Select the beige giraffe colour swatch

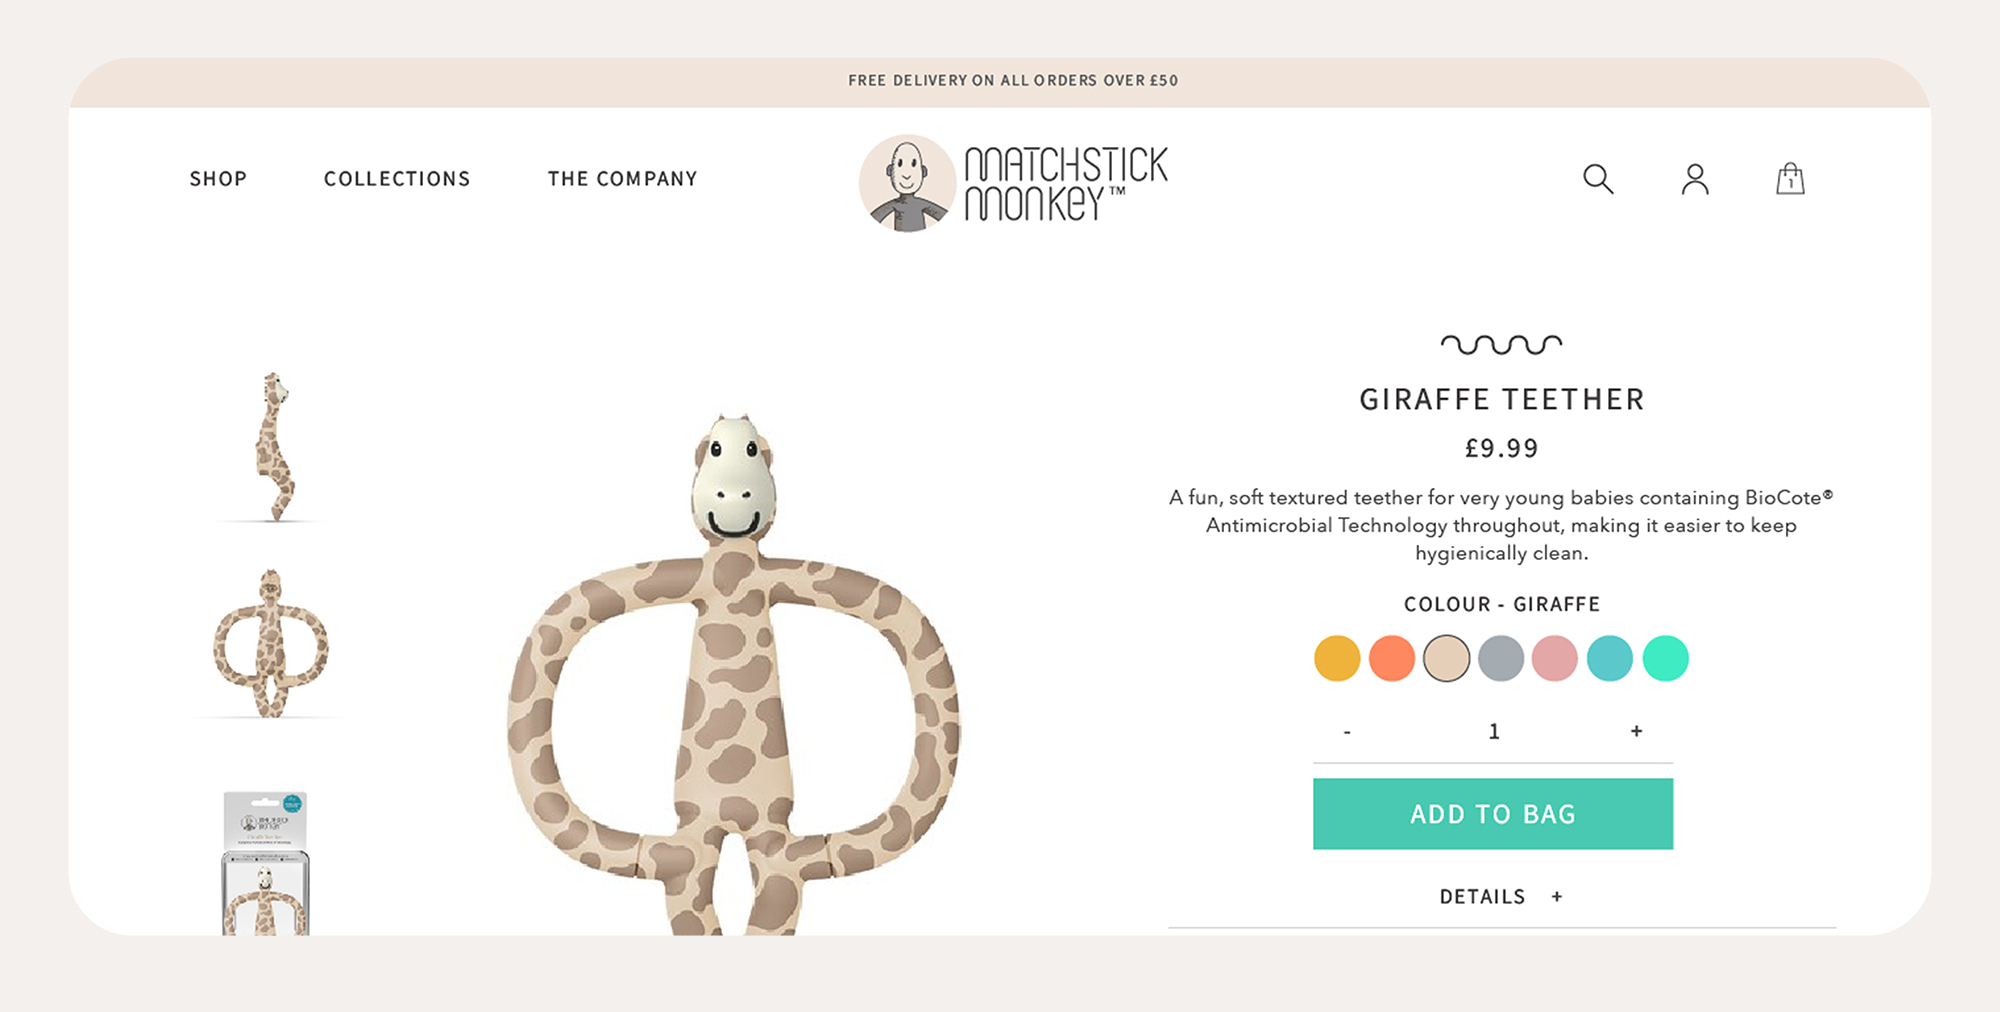click(x=1446, y=658)
